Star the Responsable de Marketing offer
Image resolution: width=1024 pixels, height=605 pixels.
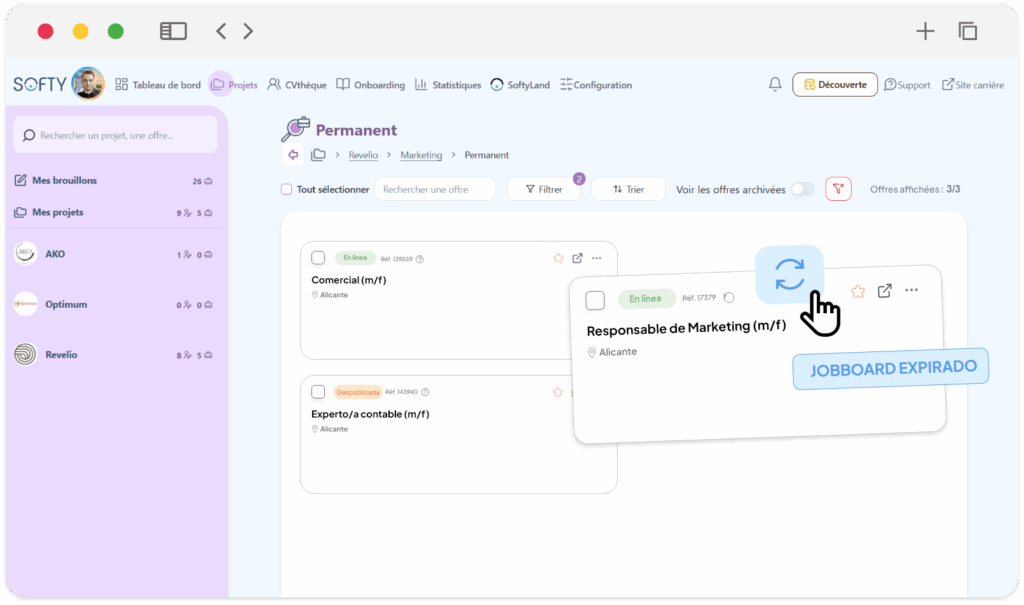[x=858, y=291]
